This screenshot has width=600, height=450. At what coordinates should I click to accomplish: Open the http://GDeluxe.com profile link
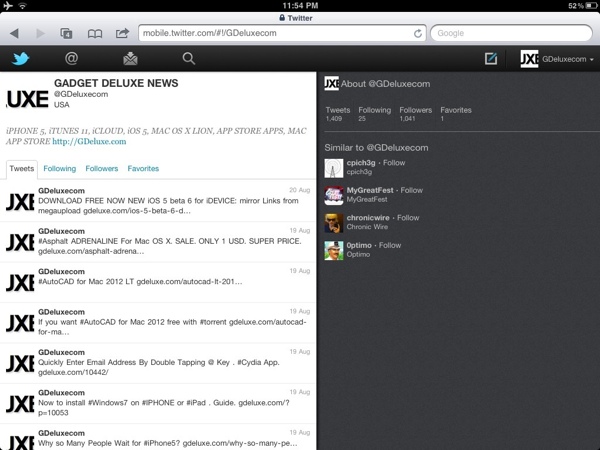tap(89, 142)
